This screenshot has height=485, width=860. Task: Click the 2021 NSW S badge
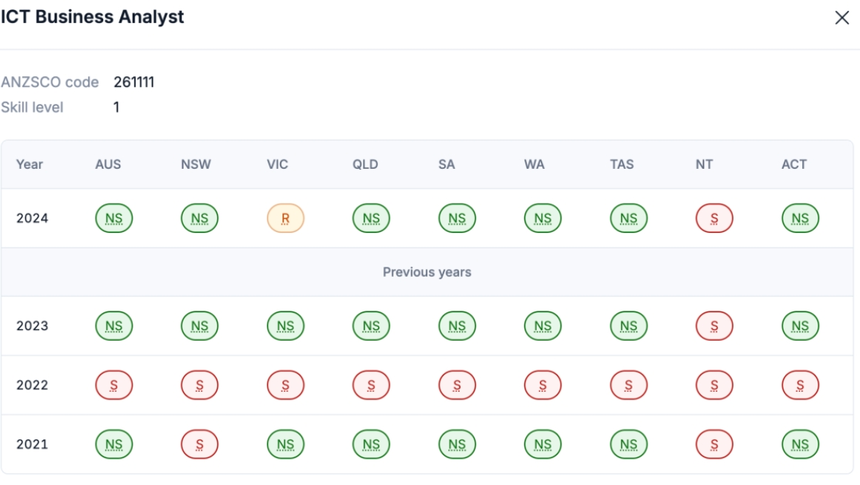(x=200, y=444)
